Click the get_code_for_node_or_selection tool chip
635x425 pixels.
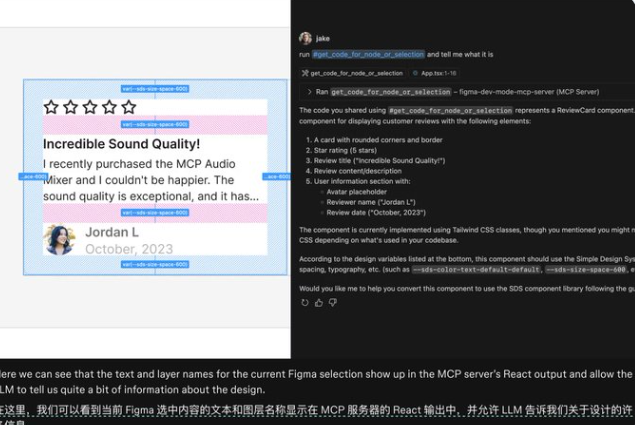coord(353,73)
